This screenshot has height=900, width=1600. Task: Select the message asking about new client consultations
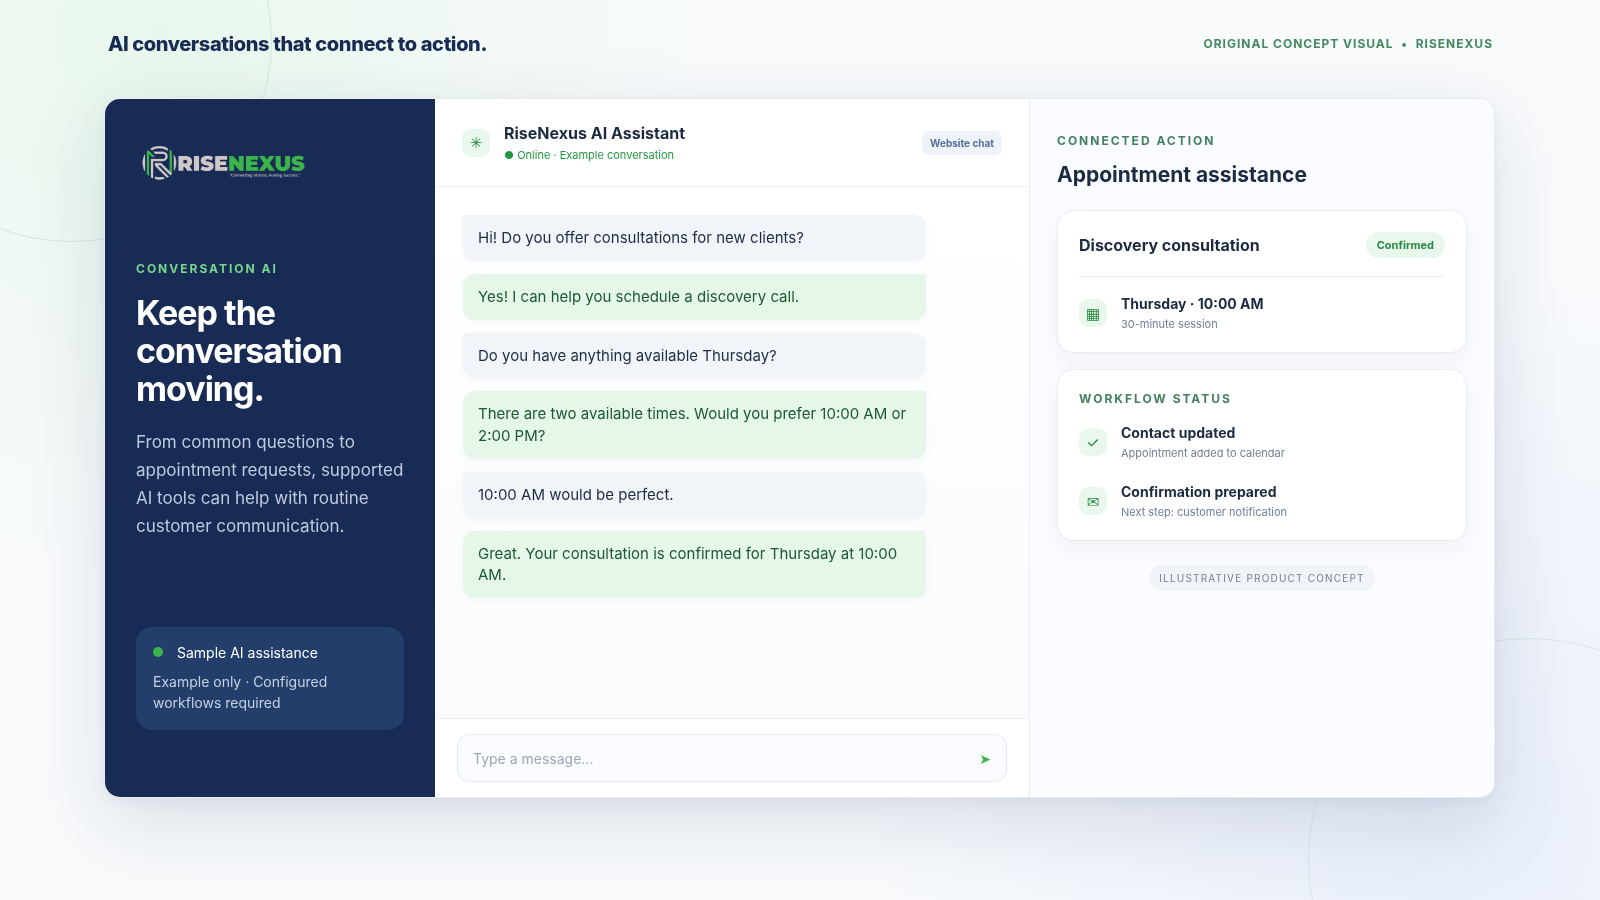tap(694, 238)
